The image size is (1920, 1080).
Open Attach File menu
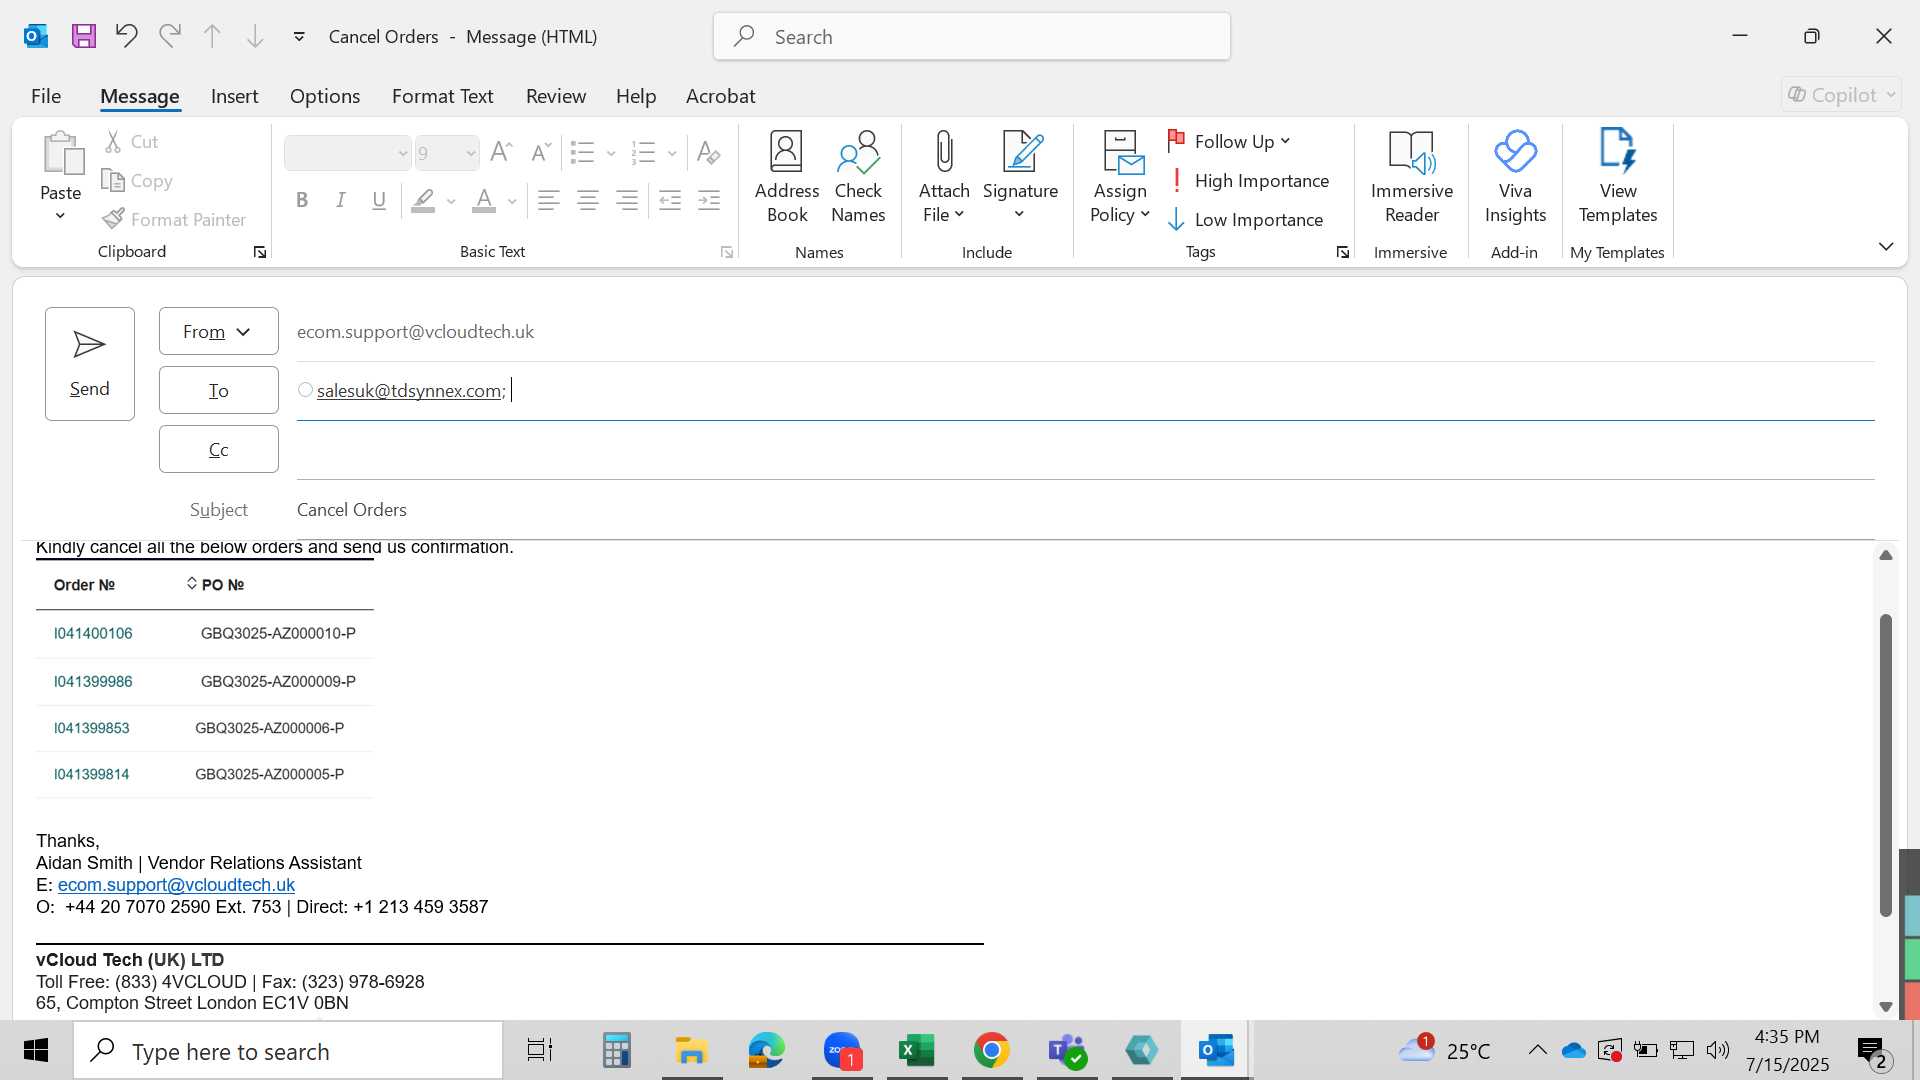click(944, 178)
